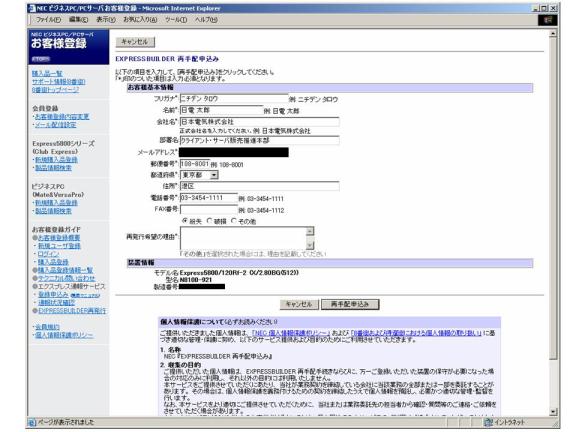Open the 編集 menu
The height and width of the screenshot is (432, 576).
(x=78, y=19)
